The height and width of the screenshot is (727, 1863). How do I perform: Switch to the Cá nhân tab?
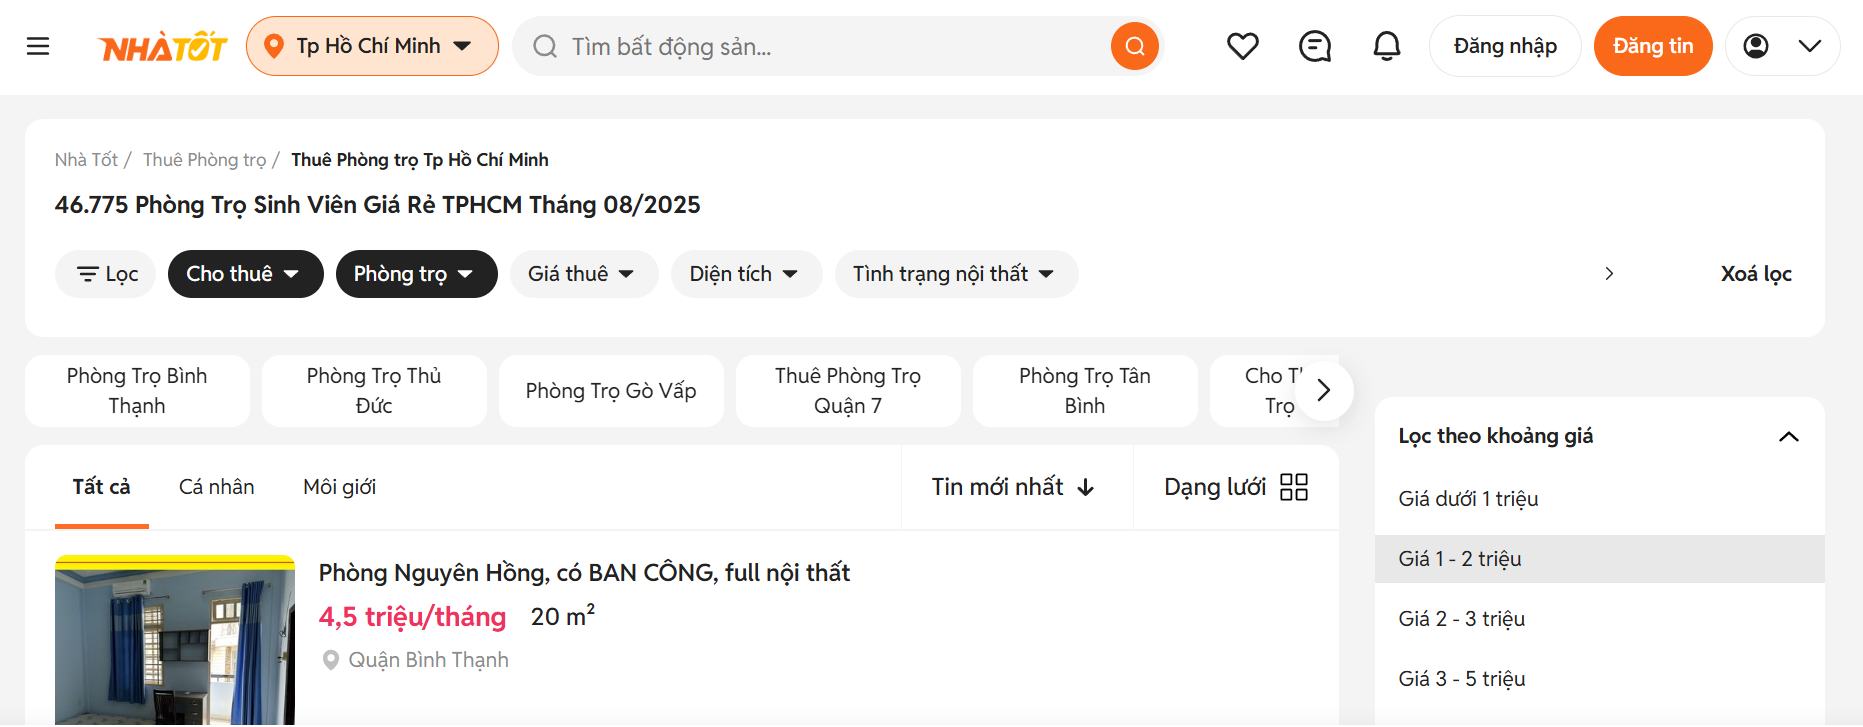pyautogui.click(x=217, y=487)
